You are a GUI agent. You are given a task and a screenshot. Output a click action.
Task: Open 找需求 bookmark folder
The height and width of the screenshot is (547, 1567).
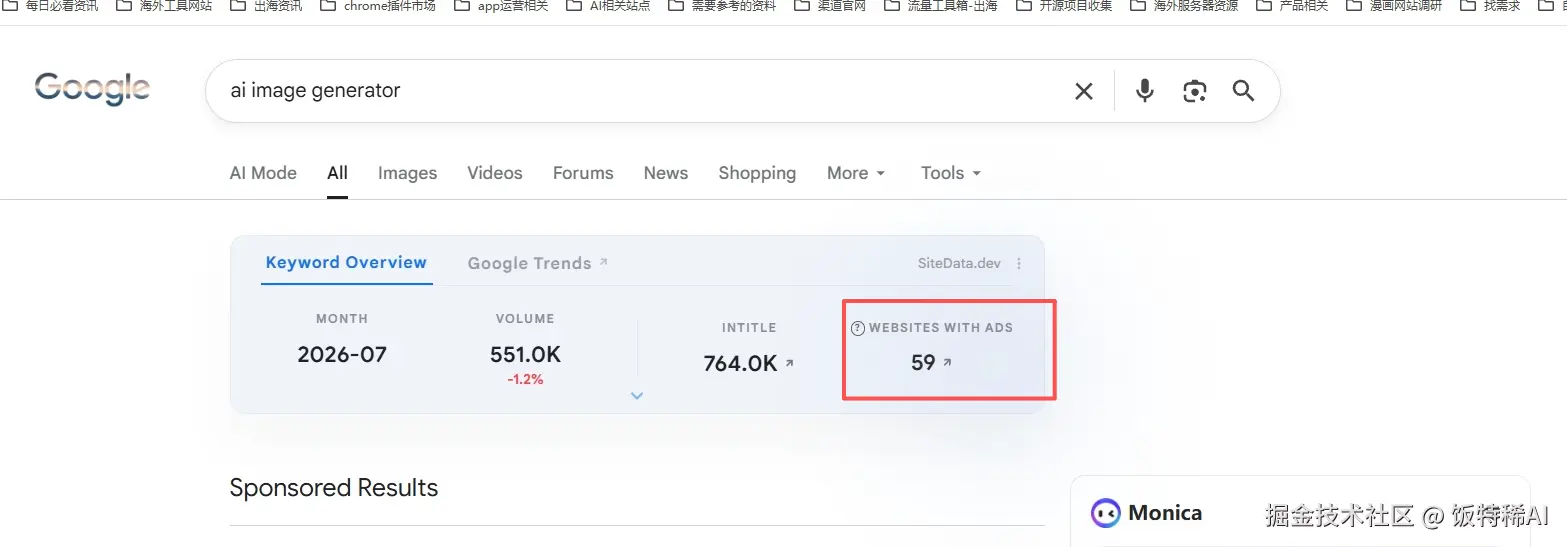click(x=1490, y=6)
